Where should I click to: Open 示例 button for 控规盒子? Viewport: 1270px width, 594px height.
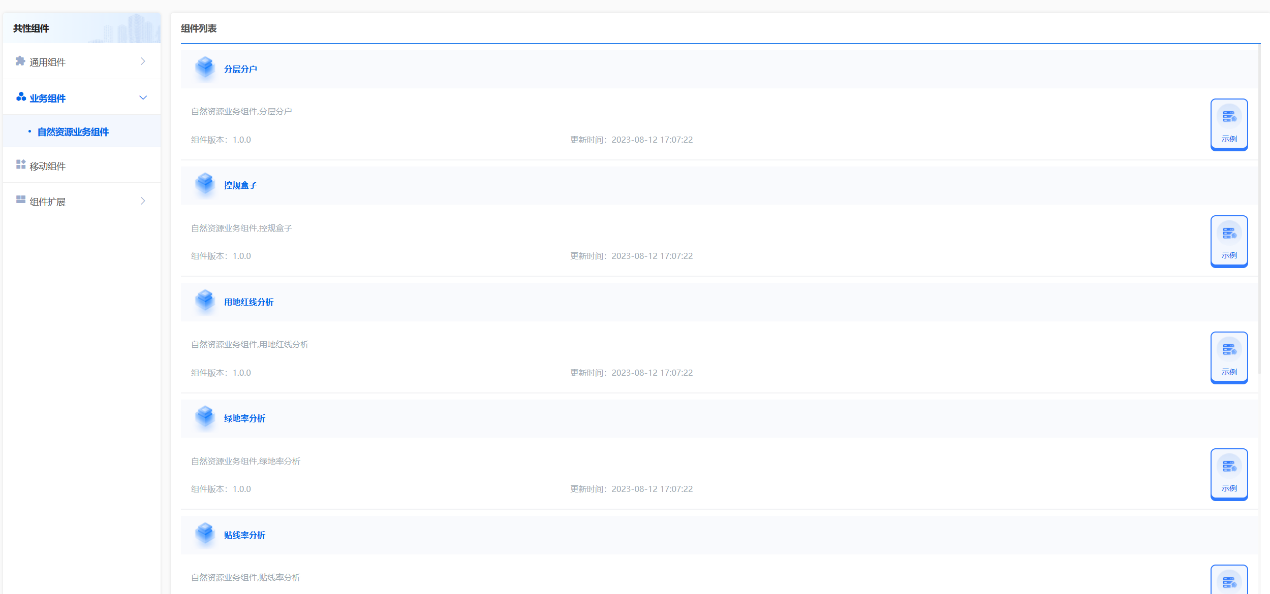(1229, 241)
